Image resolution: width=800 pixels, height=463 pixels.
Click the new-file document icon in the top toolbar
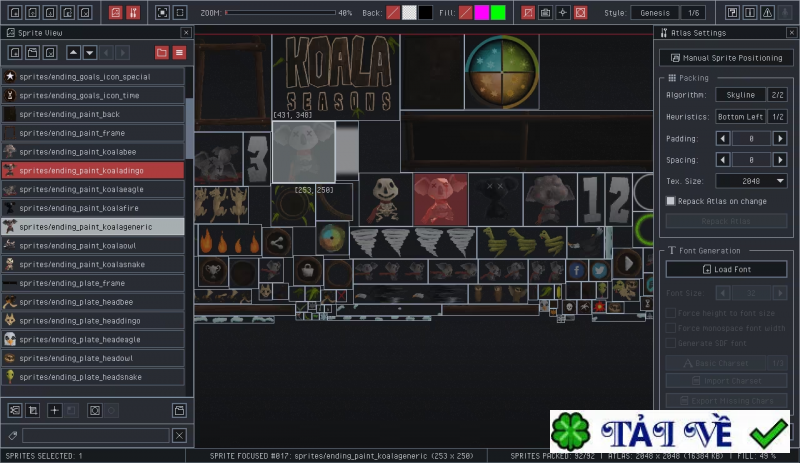[15, 12]
